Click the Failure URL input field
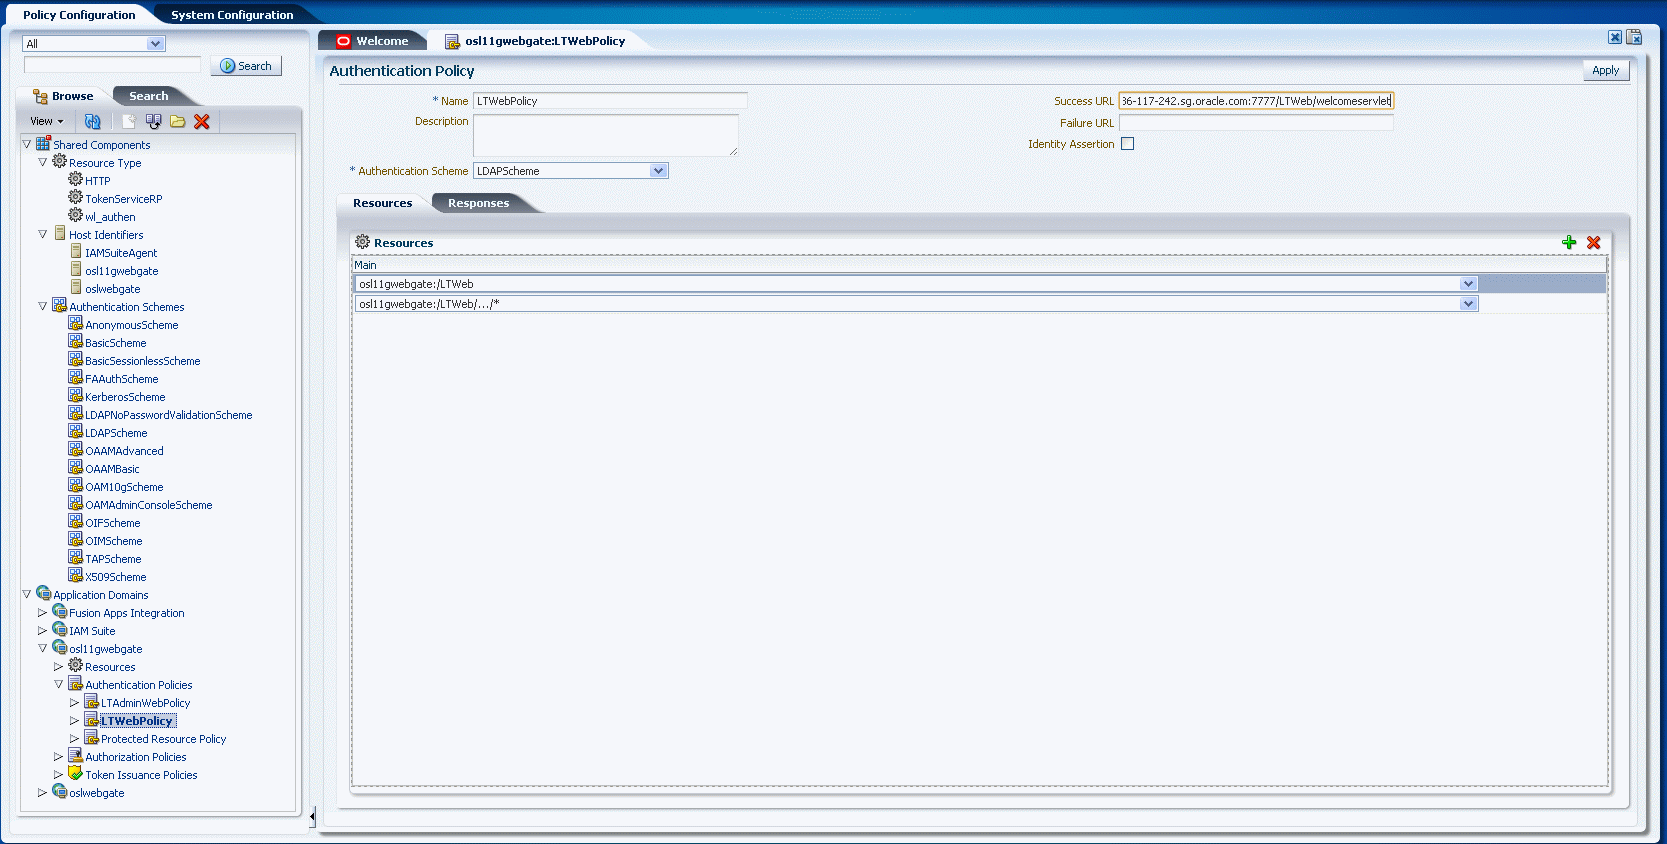This screenshot has height=844, width=1667. [x=1256, y=123]
